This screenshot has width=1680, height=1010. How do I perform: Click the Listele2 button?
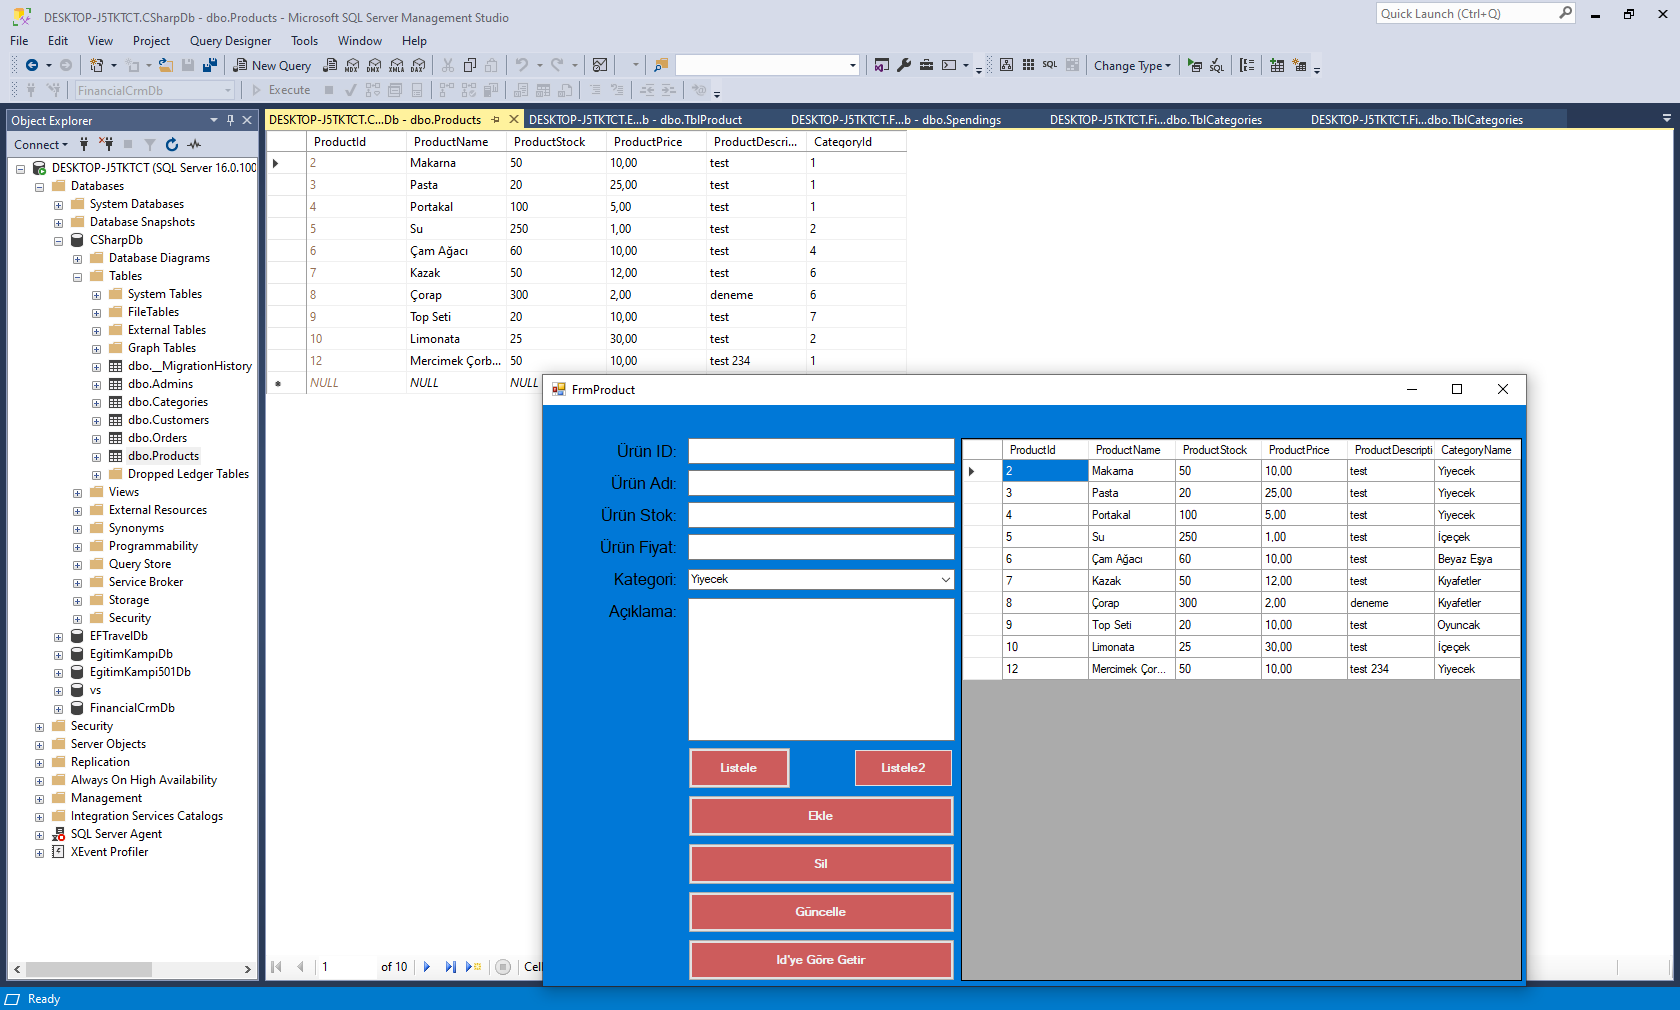[903, 768]
